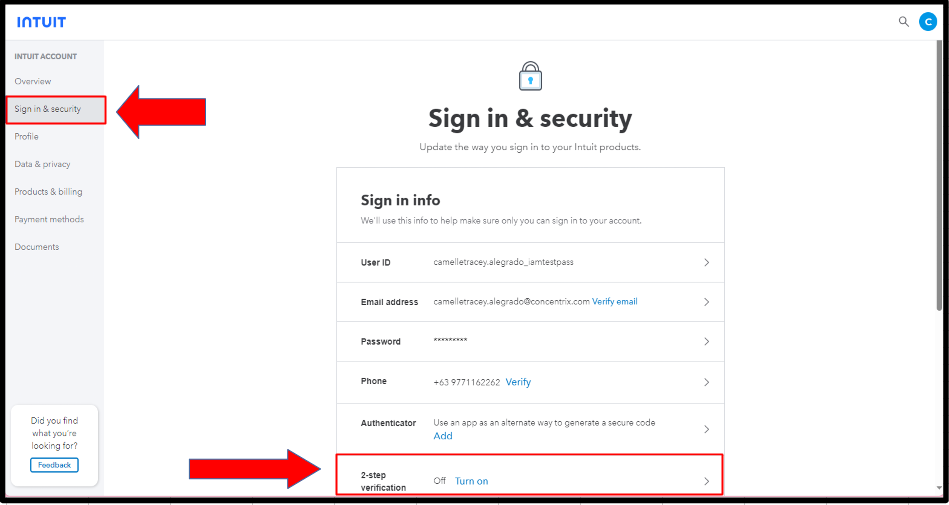Viewport: 949px width, 505px height.
Task: Expand the Authenticator row chevron
Action: point(706,429)
